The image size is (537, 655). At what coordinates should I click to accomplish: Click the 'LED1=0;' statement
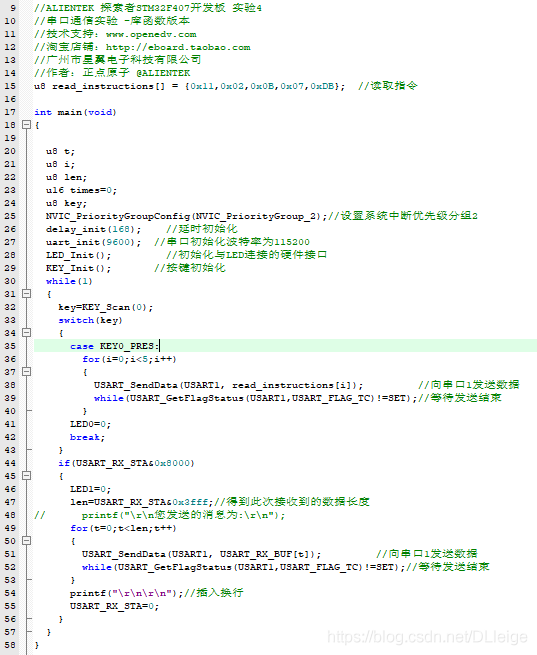(x=91, y=489)
